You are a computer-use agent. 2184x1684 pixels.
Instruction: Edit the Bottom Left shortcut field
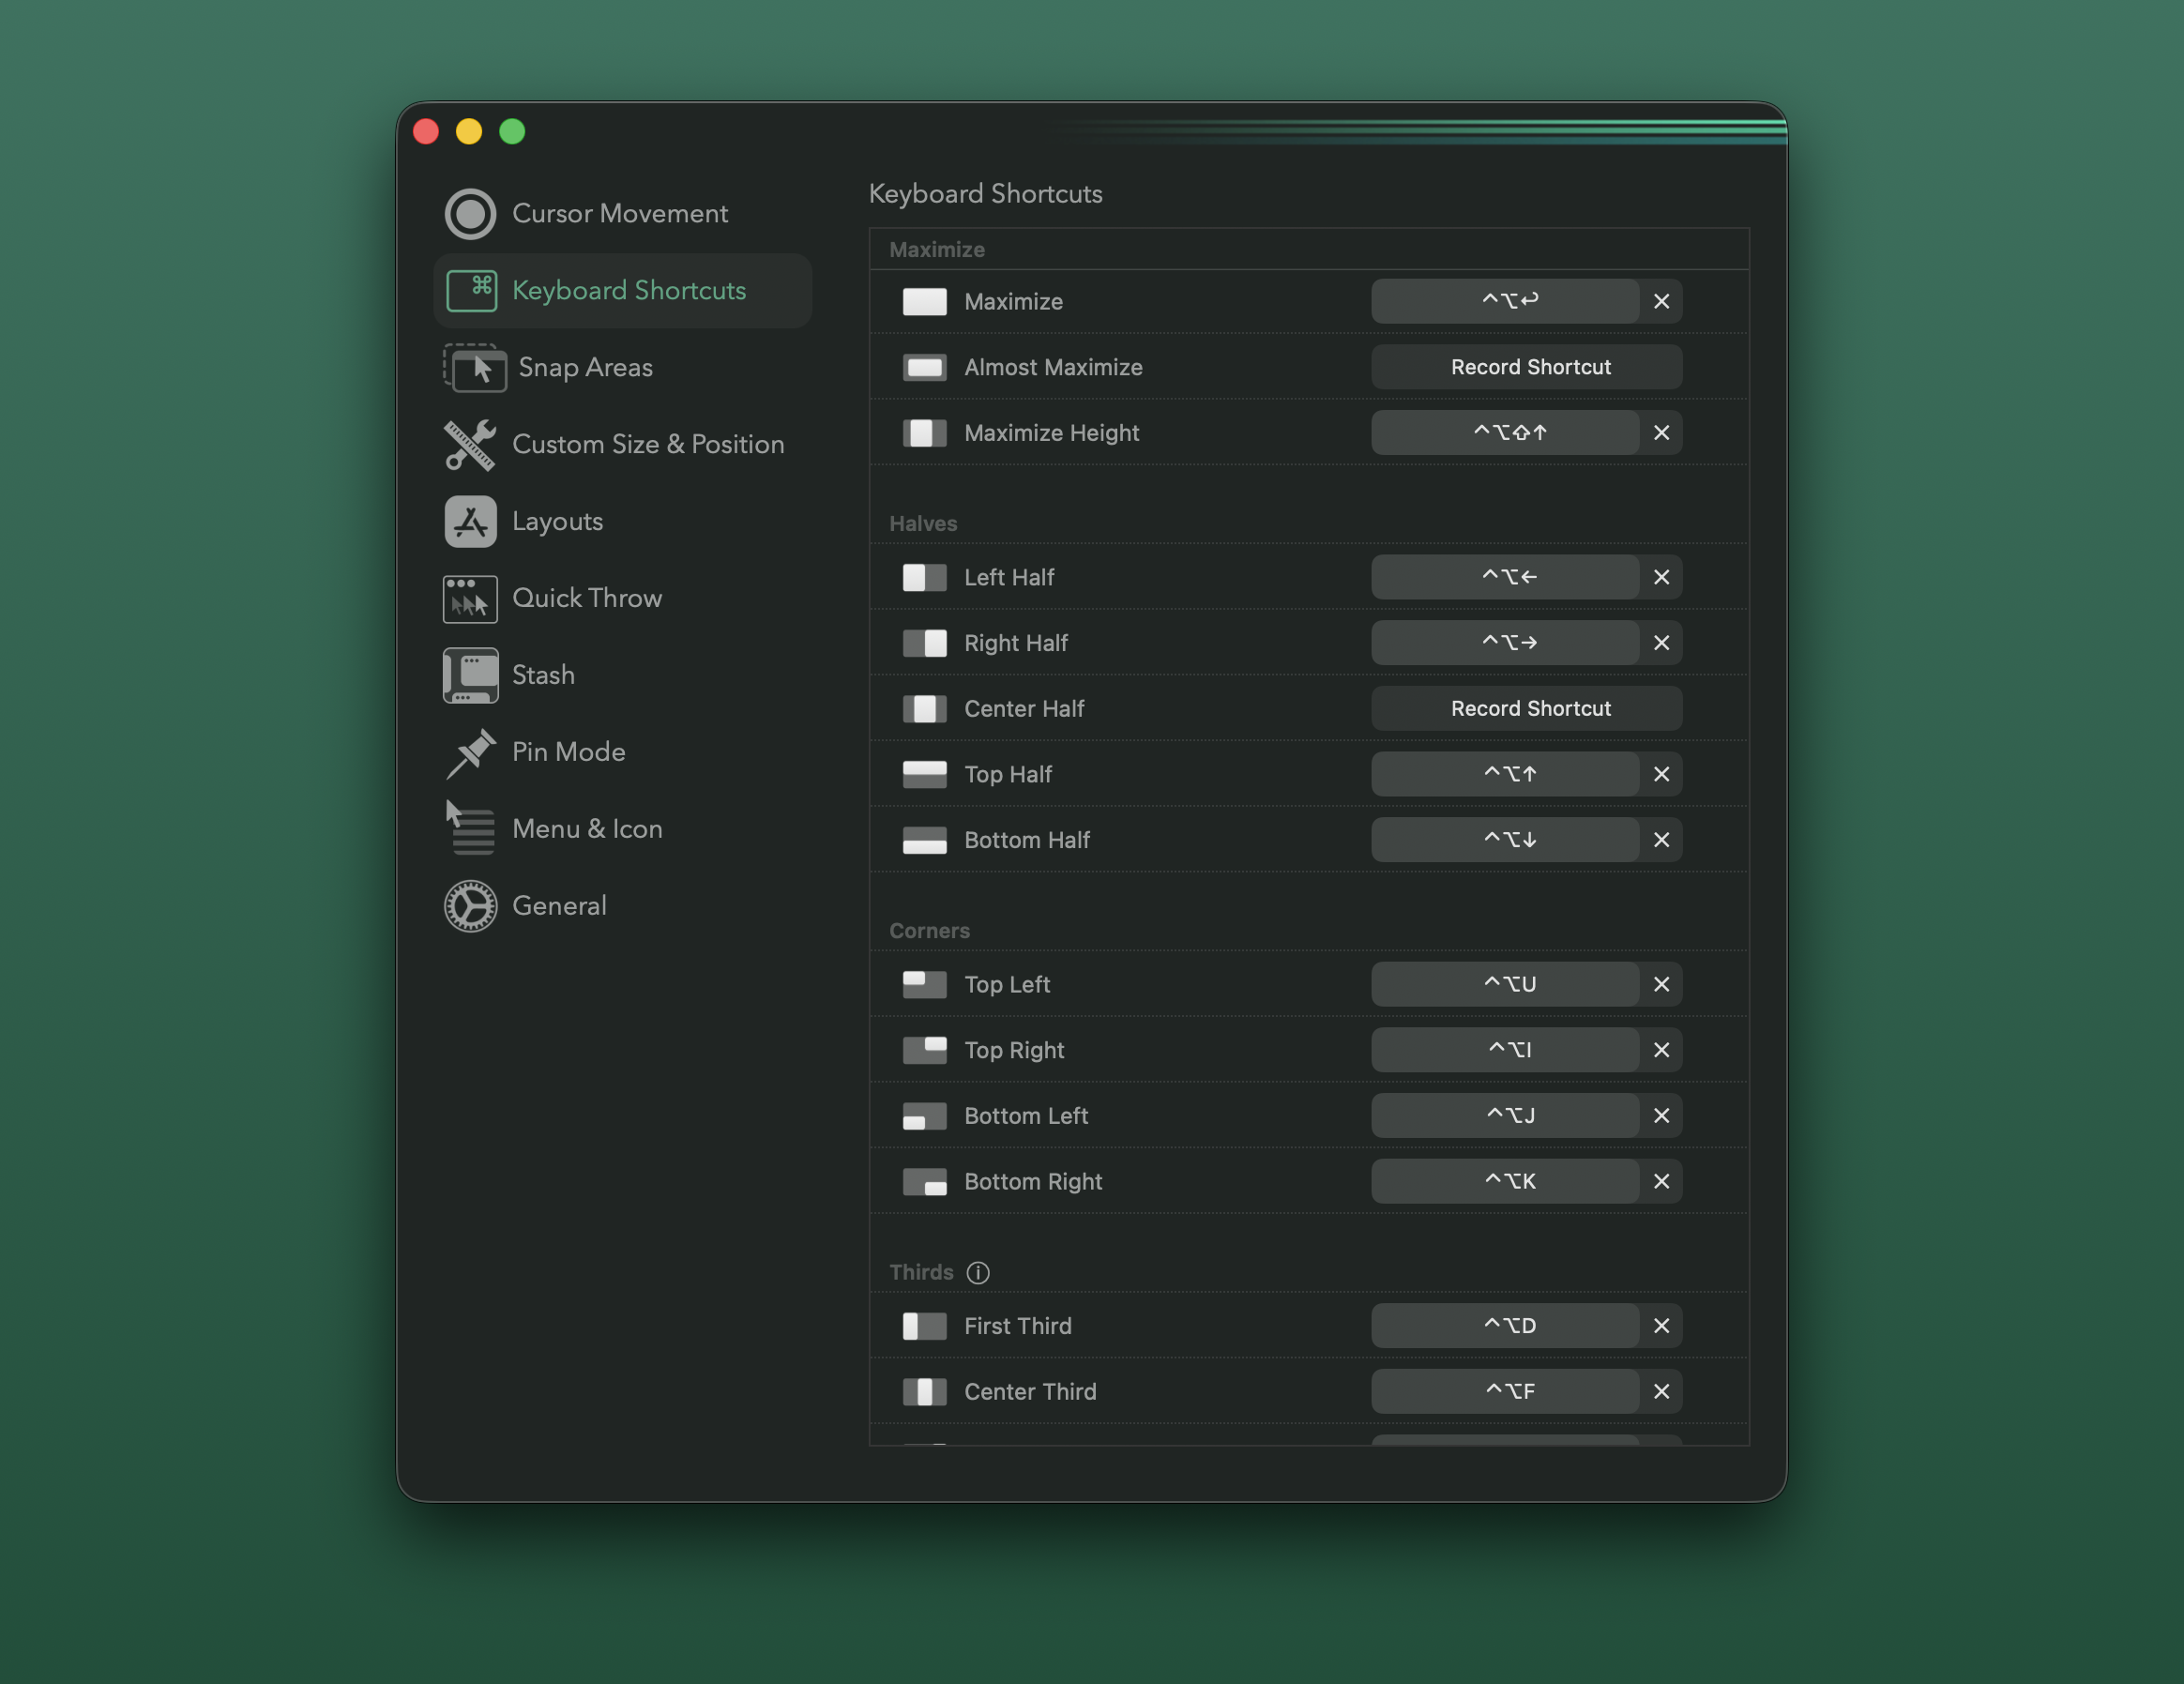(1505, 1116)
